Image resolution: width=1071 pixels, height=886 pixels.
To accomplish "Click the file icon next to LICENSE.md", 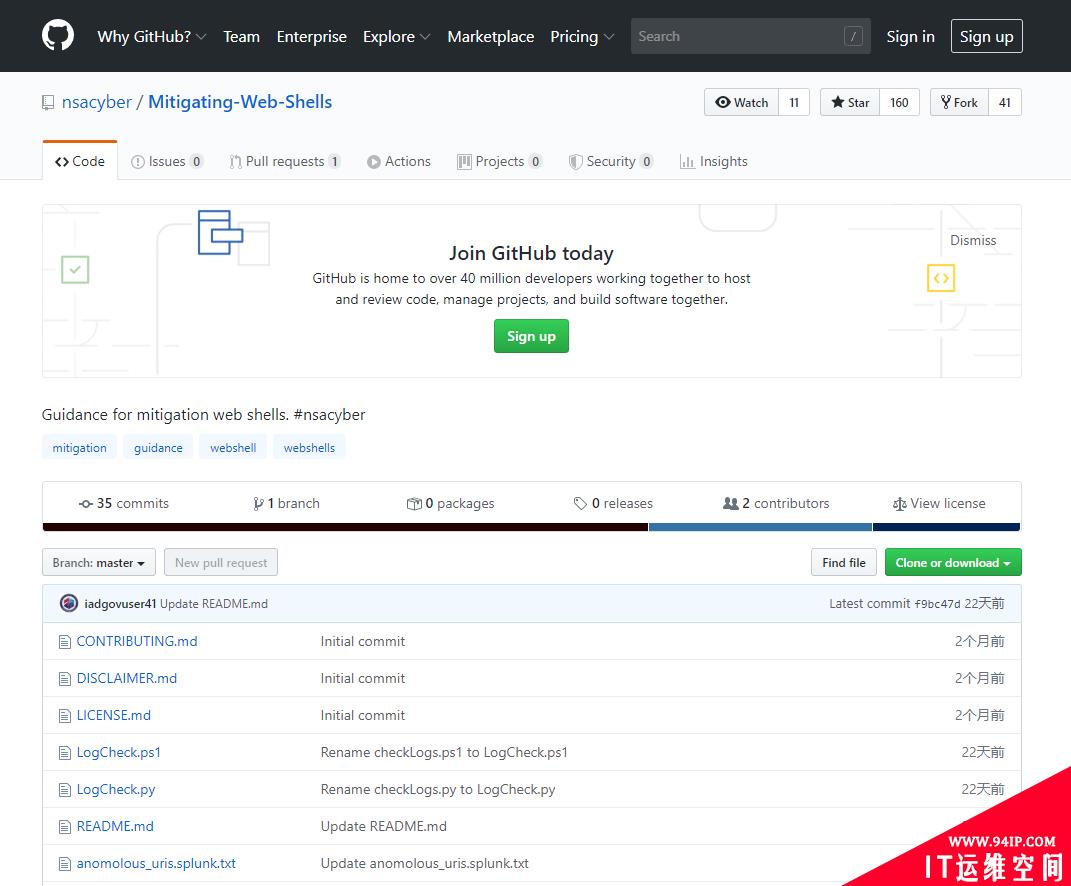I will pos(65,715).
